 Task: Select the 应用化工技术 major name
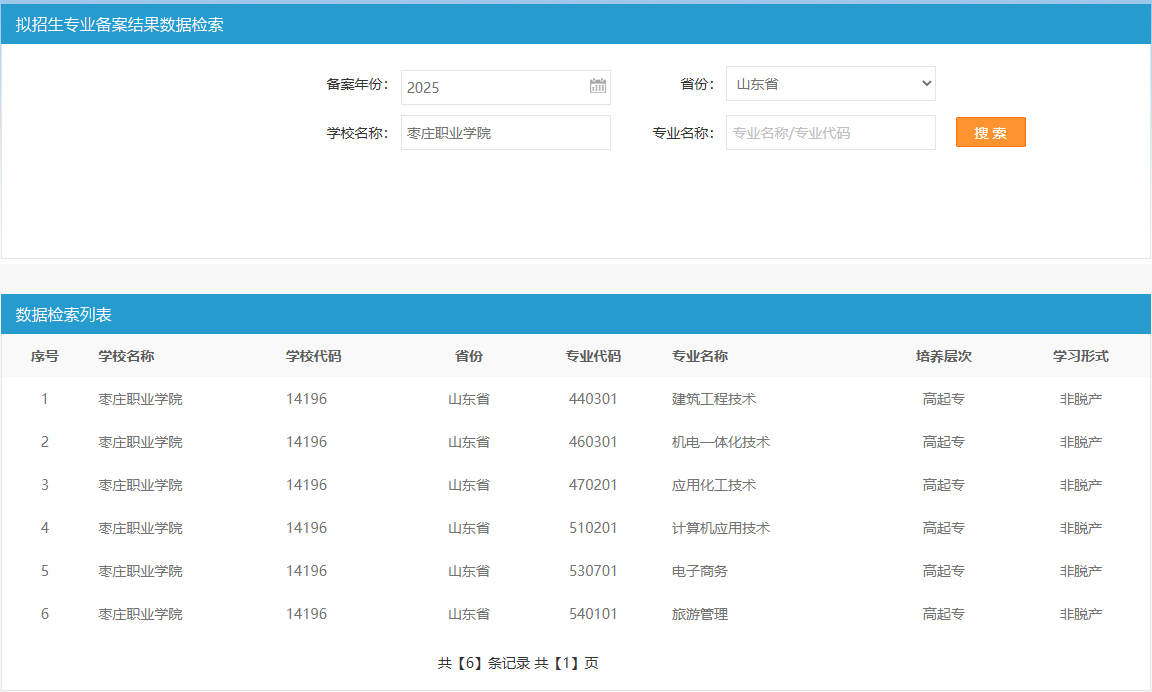[713, 485]
